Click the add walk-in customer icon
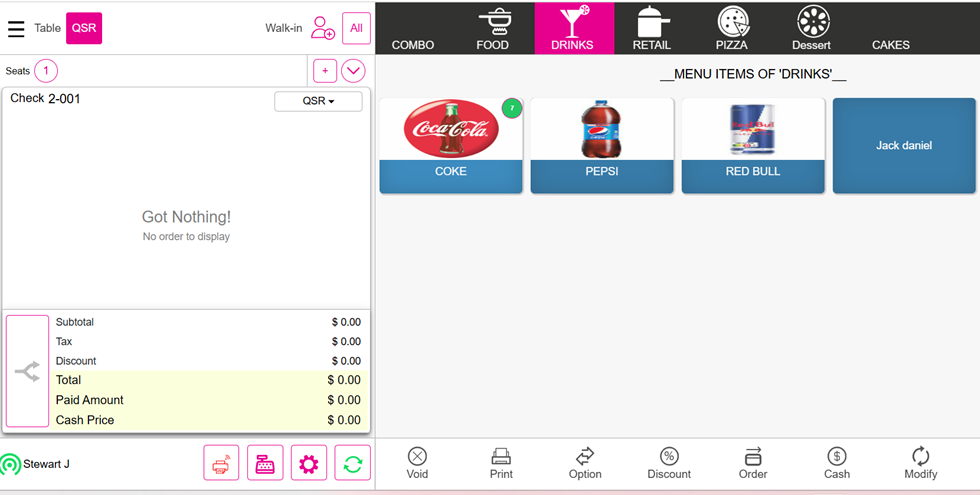 322,28
